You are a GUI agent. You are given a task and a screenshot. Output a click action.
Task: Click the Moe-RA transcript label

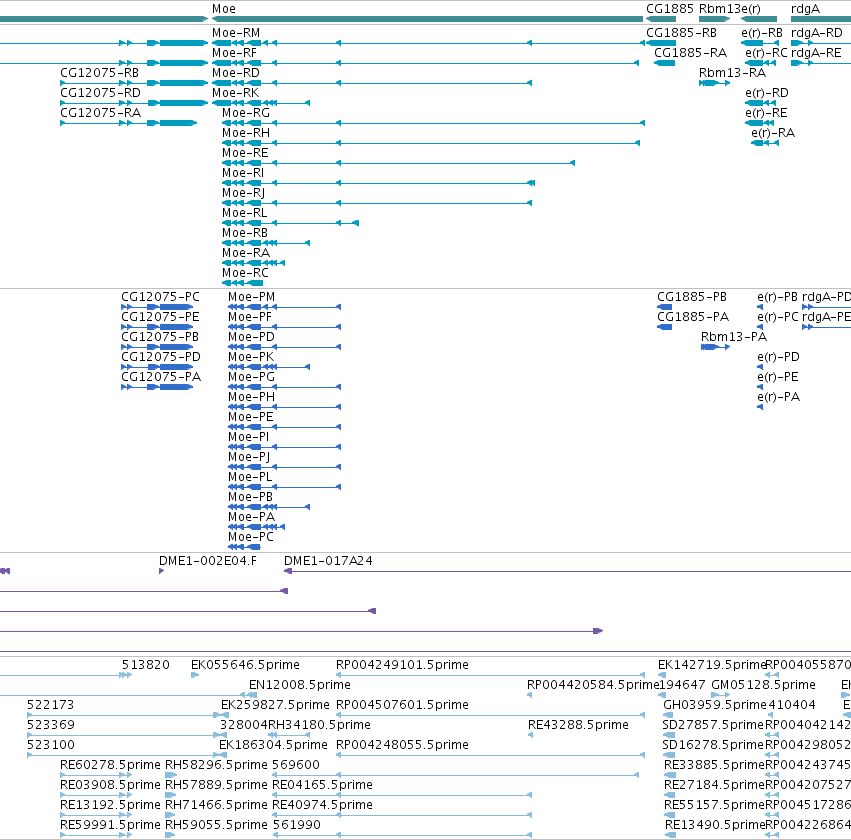point(245,253)
